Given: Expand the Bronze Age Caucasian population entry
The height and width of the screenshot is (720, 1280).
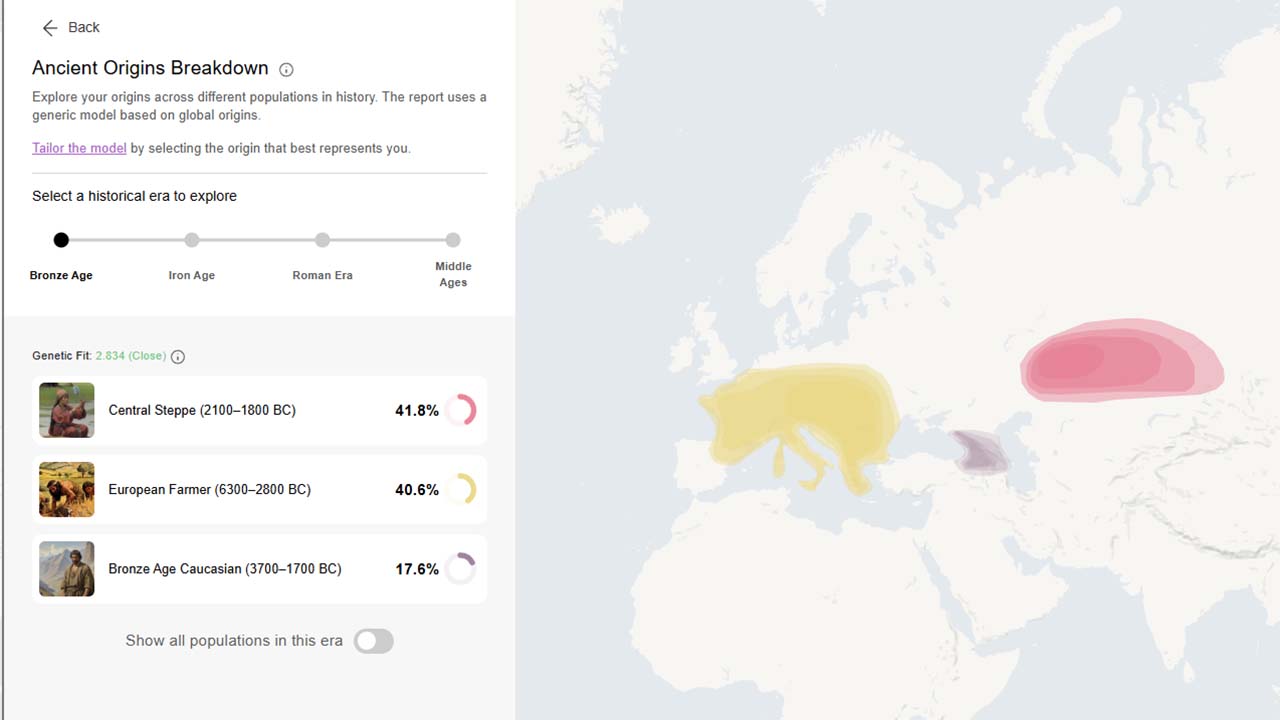Looking at the screenshot, I should [259, 568].
